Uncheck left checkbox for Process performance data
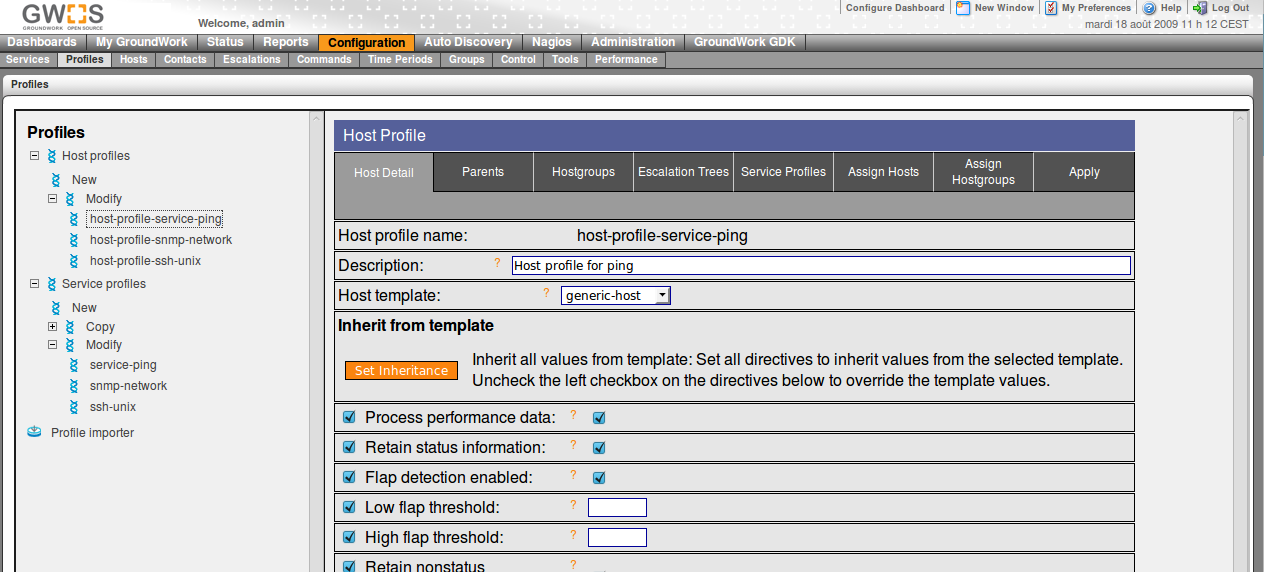The height and width of the screenshot is (572, 1264). [349, 418]
